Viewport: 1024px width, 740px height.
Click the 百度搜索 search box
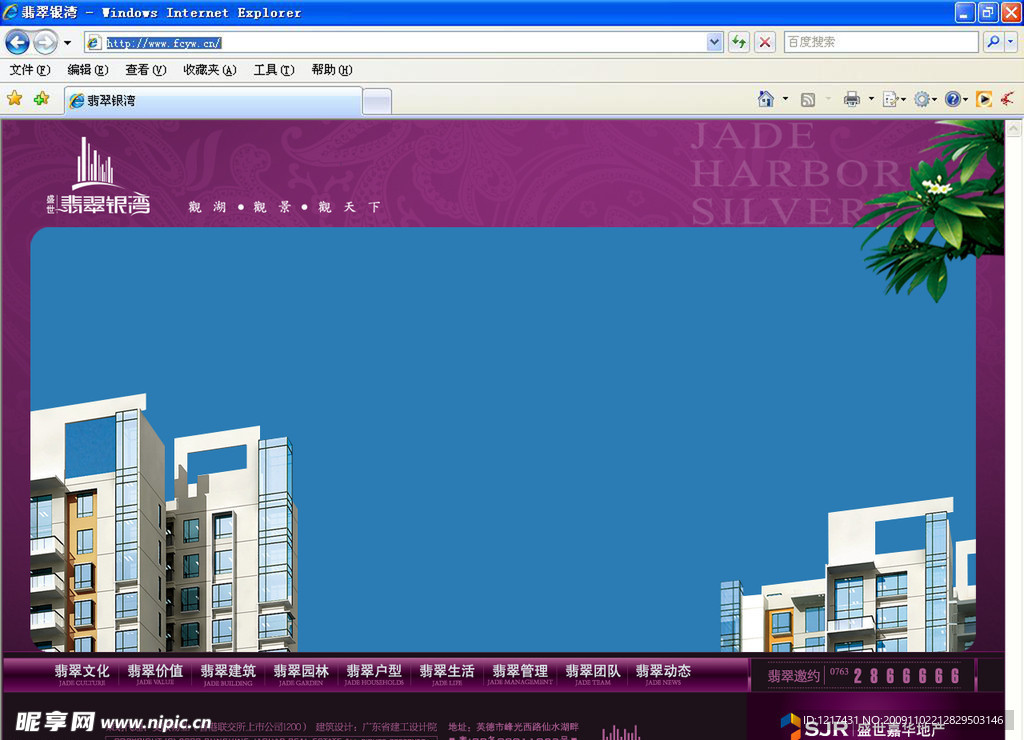tap(880, 42)
